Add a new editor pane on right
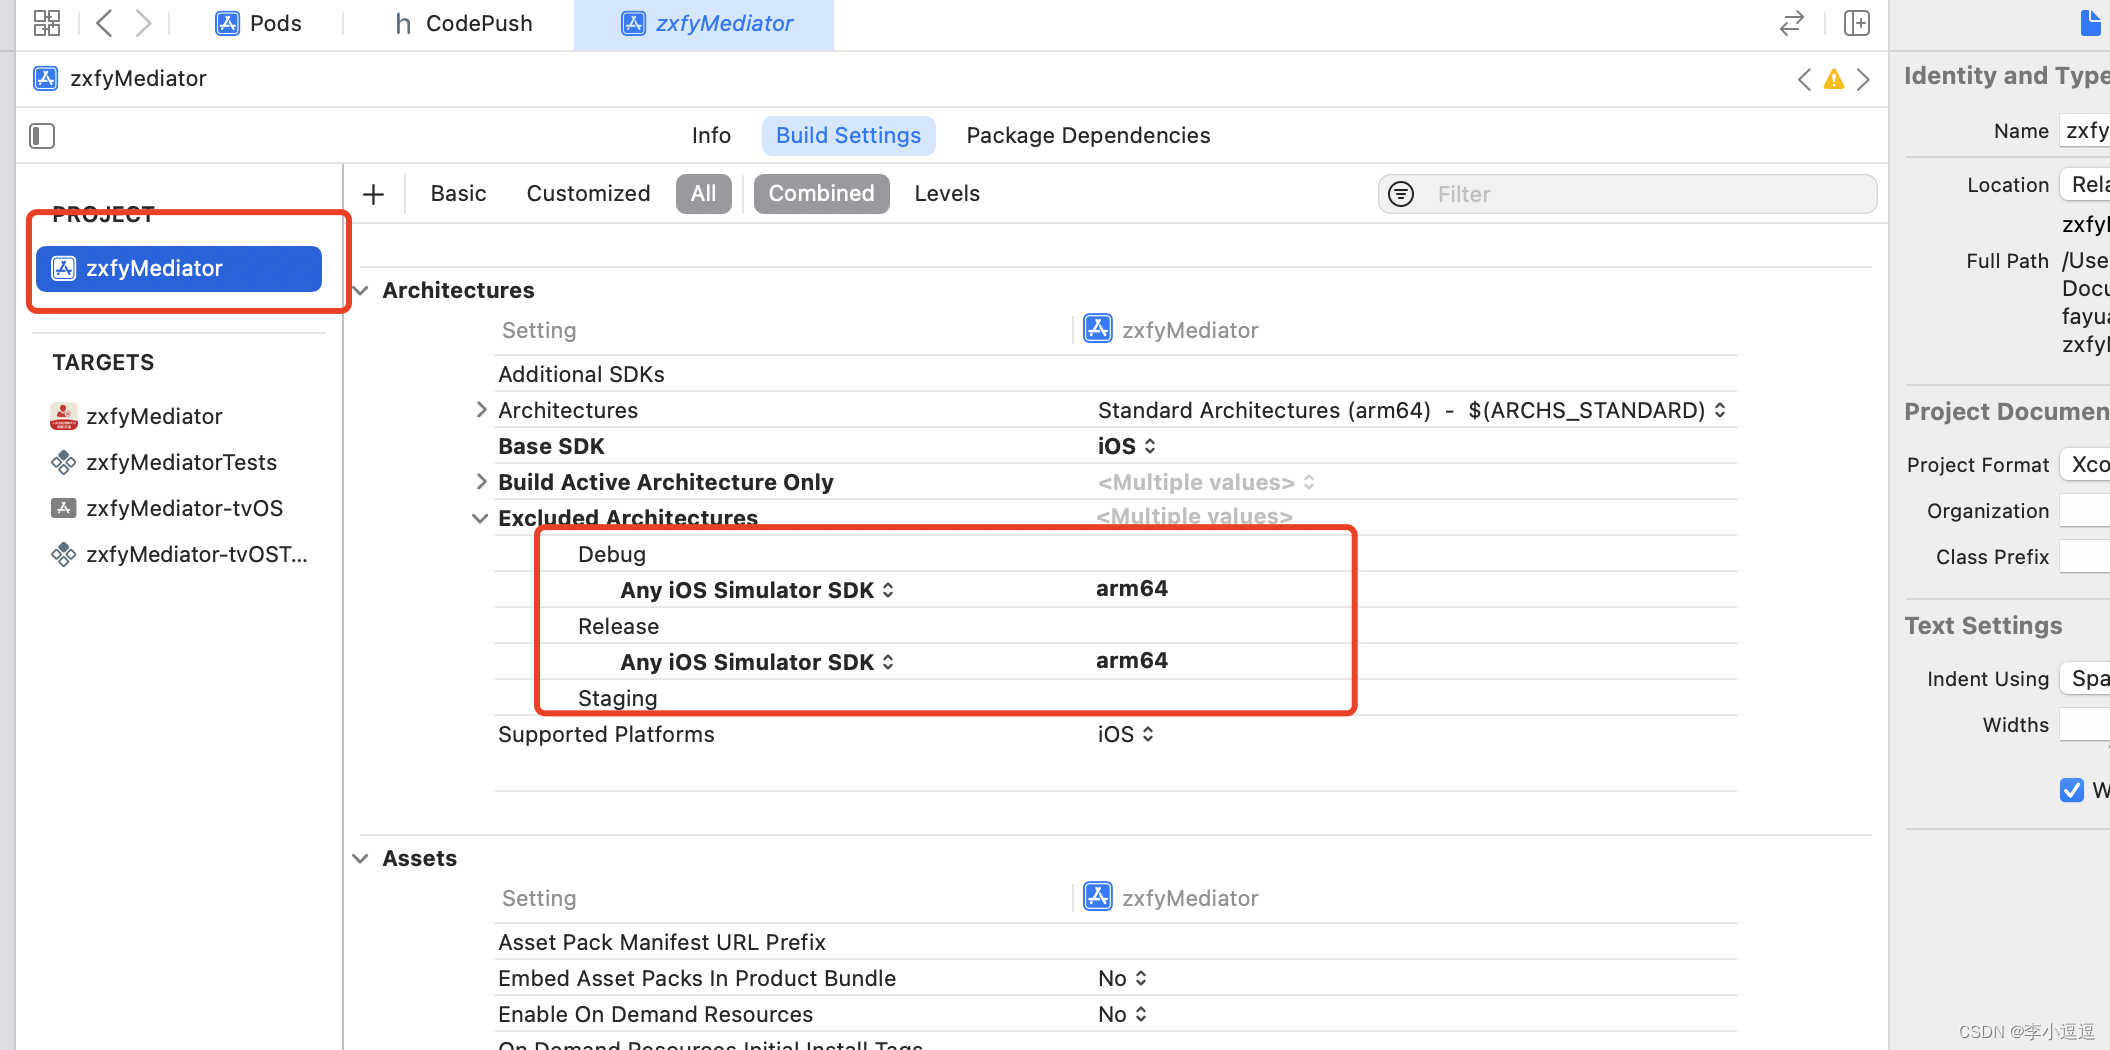This screenshot has width=2110, height=1050. point(1857,23)
